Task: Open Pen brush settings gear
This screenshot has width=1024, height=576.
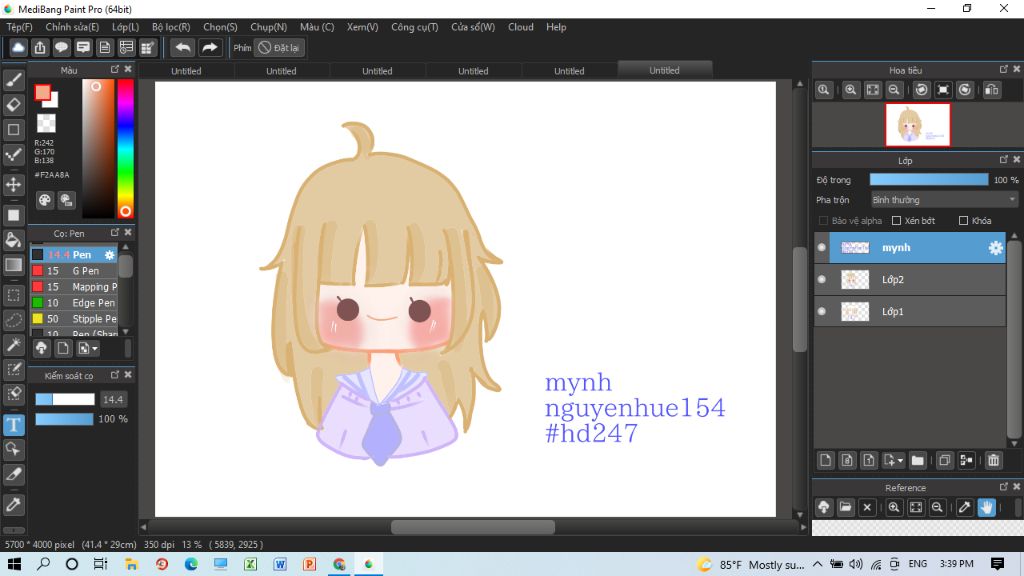Action: click(109, 255)
